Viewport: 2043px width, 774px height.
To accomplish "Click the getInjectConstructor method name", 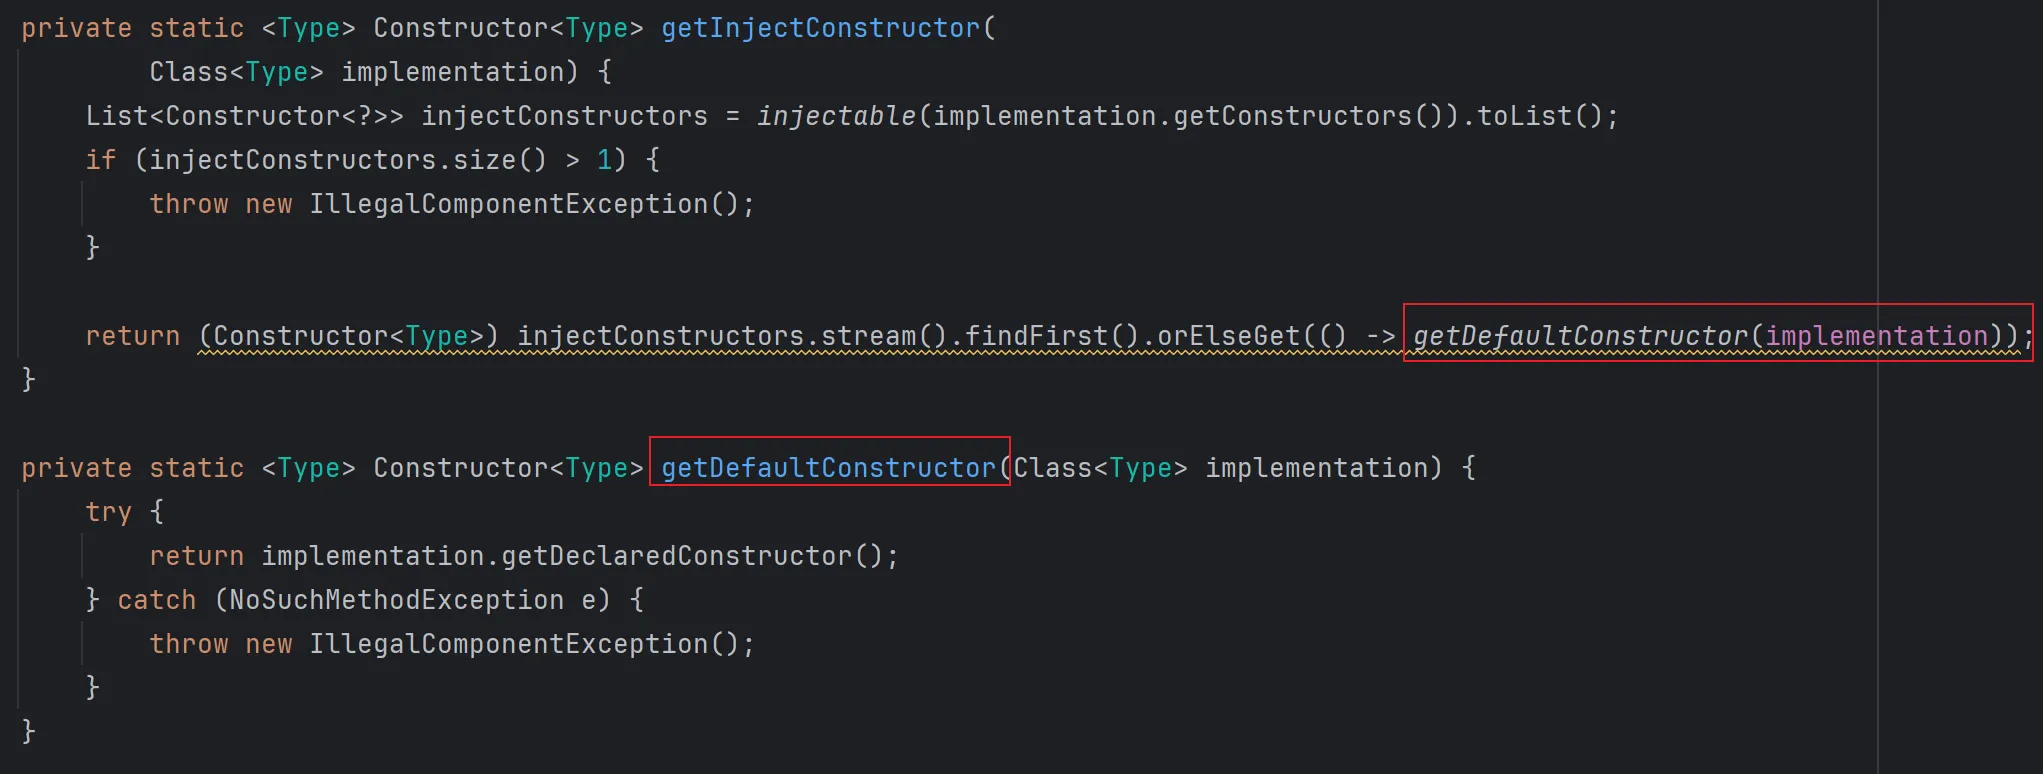I will 820,28.
